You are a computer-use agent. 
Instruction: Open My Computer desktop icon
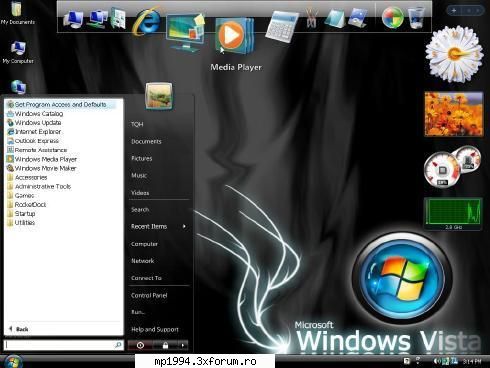(18, 52)
